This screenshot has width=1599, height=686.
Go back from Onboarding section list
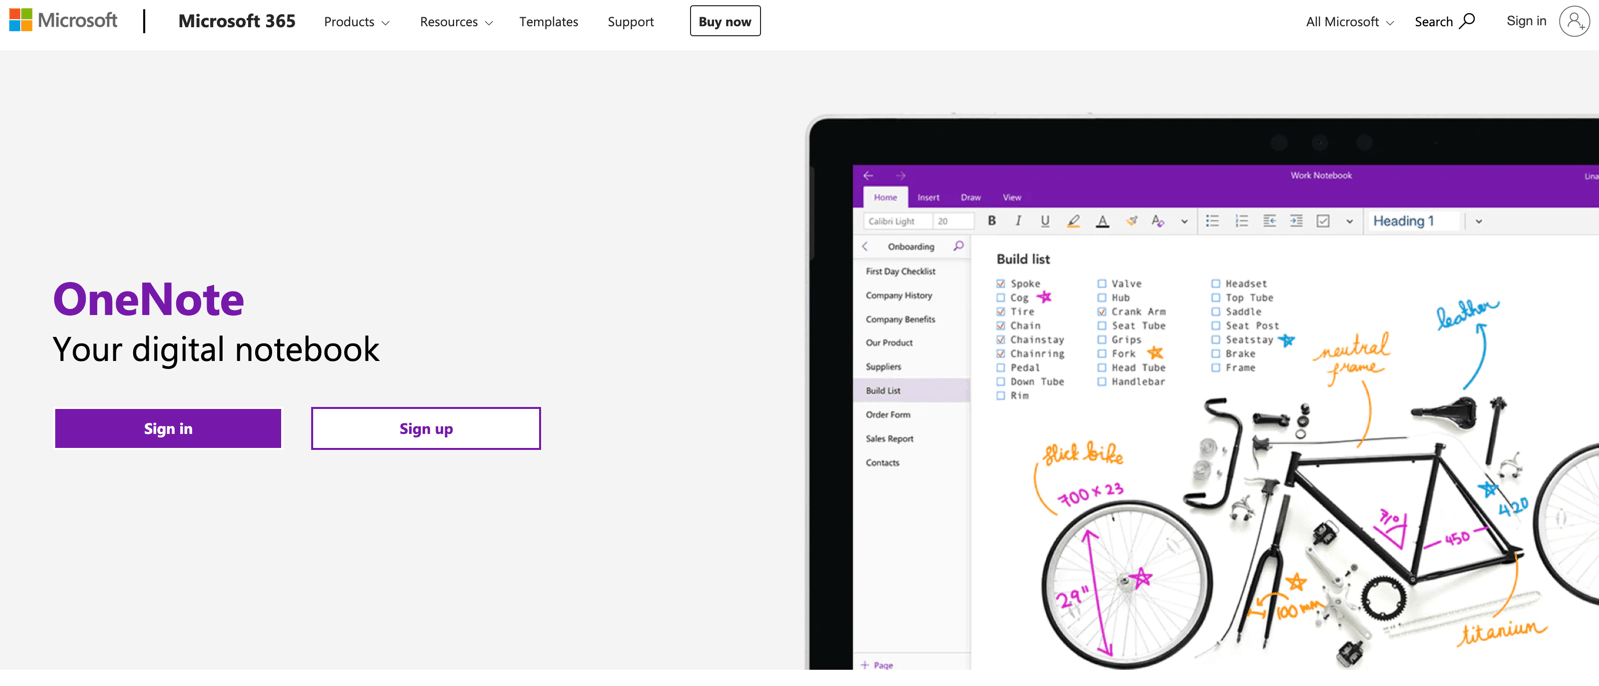[865, 246]
